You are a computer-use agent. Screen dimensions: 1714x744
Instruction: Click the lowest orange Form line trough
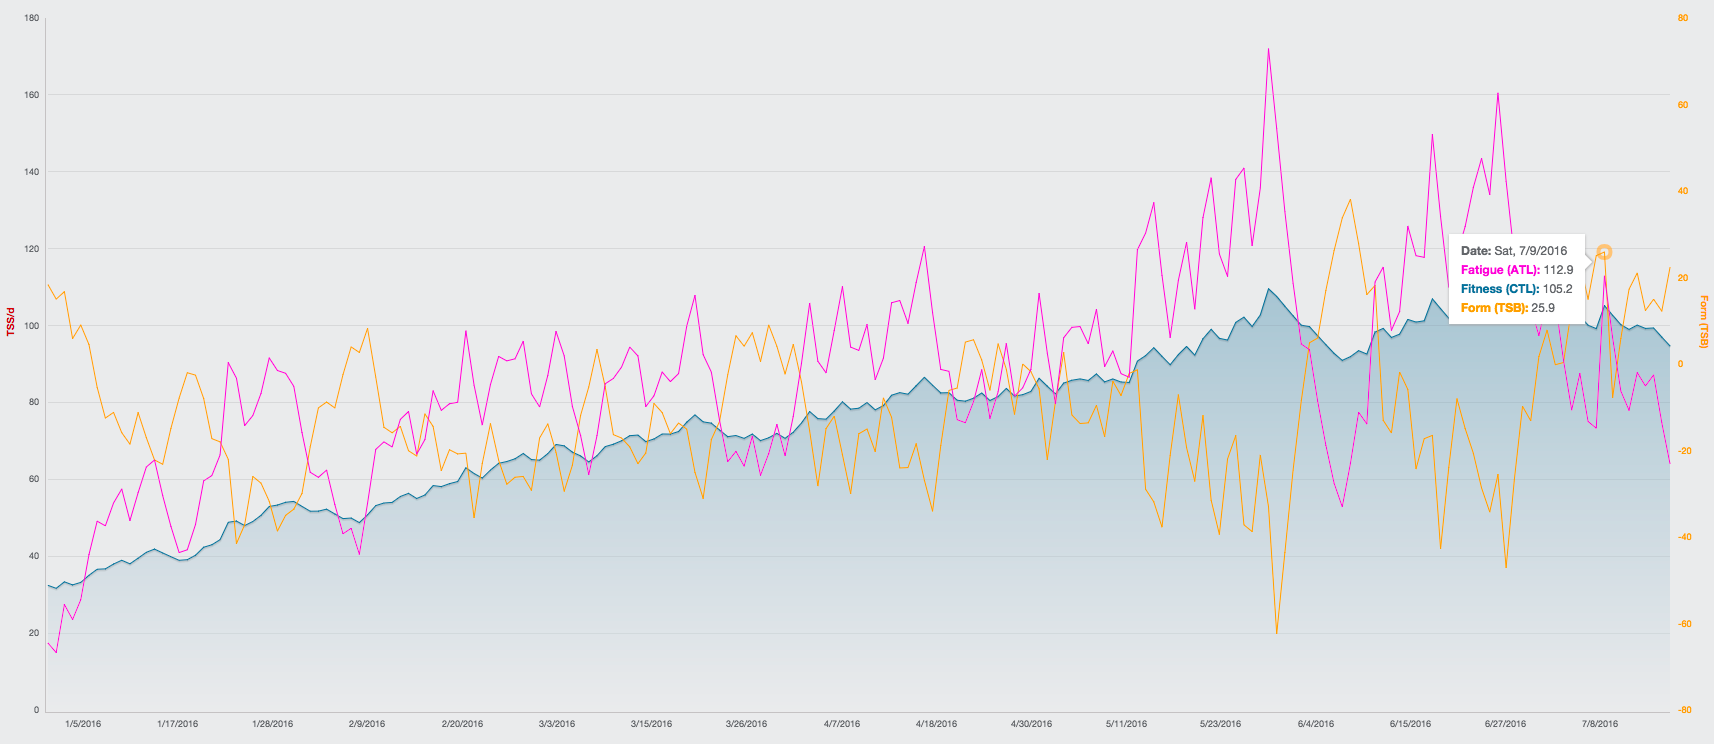point(1277,633)
